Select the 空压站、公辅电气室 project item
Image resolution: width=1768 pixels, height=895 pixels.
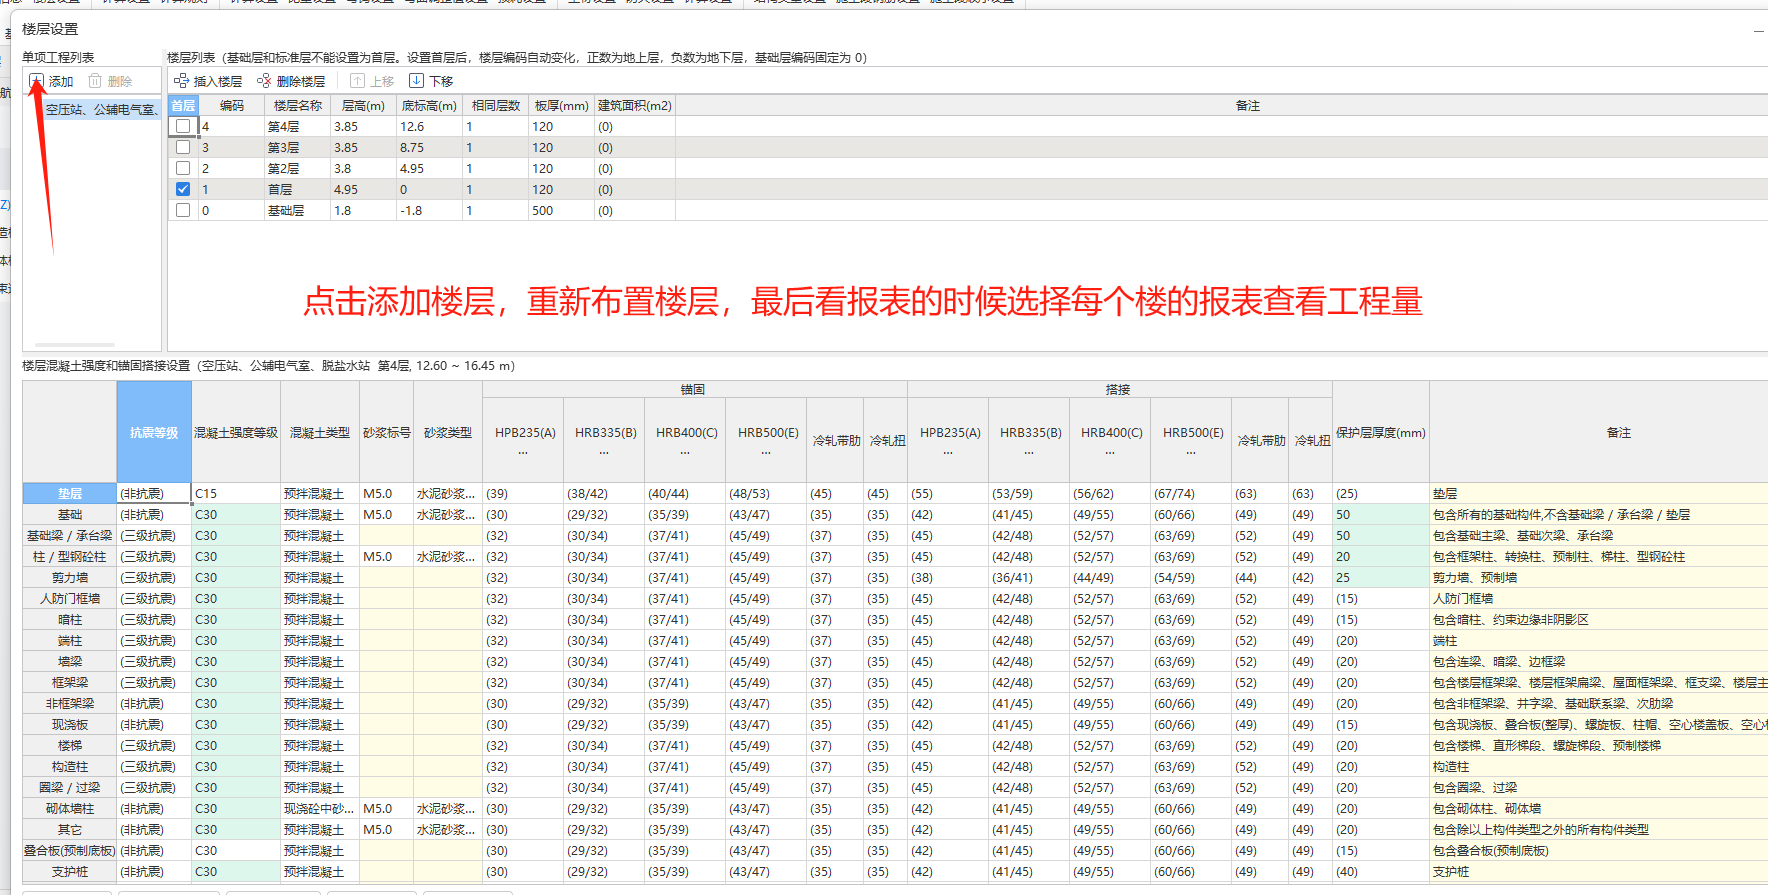[101, 109]
